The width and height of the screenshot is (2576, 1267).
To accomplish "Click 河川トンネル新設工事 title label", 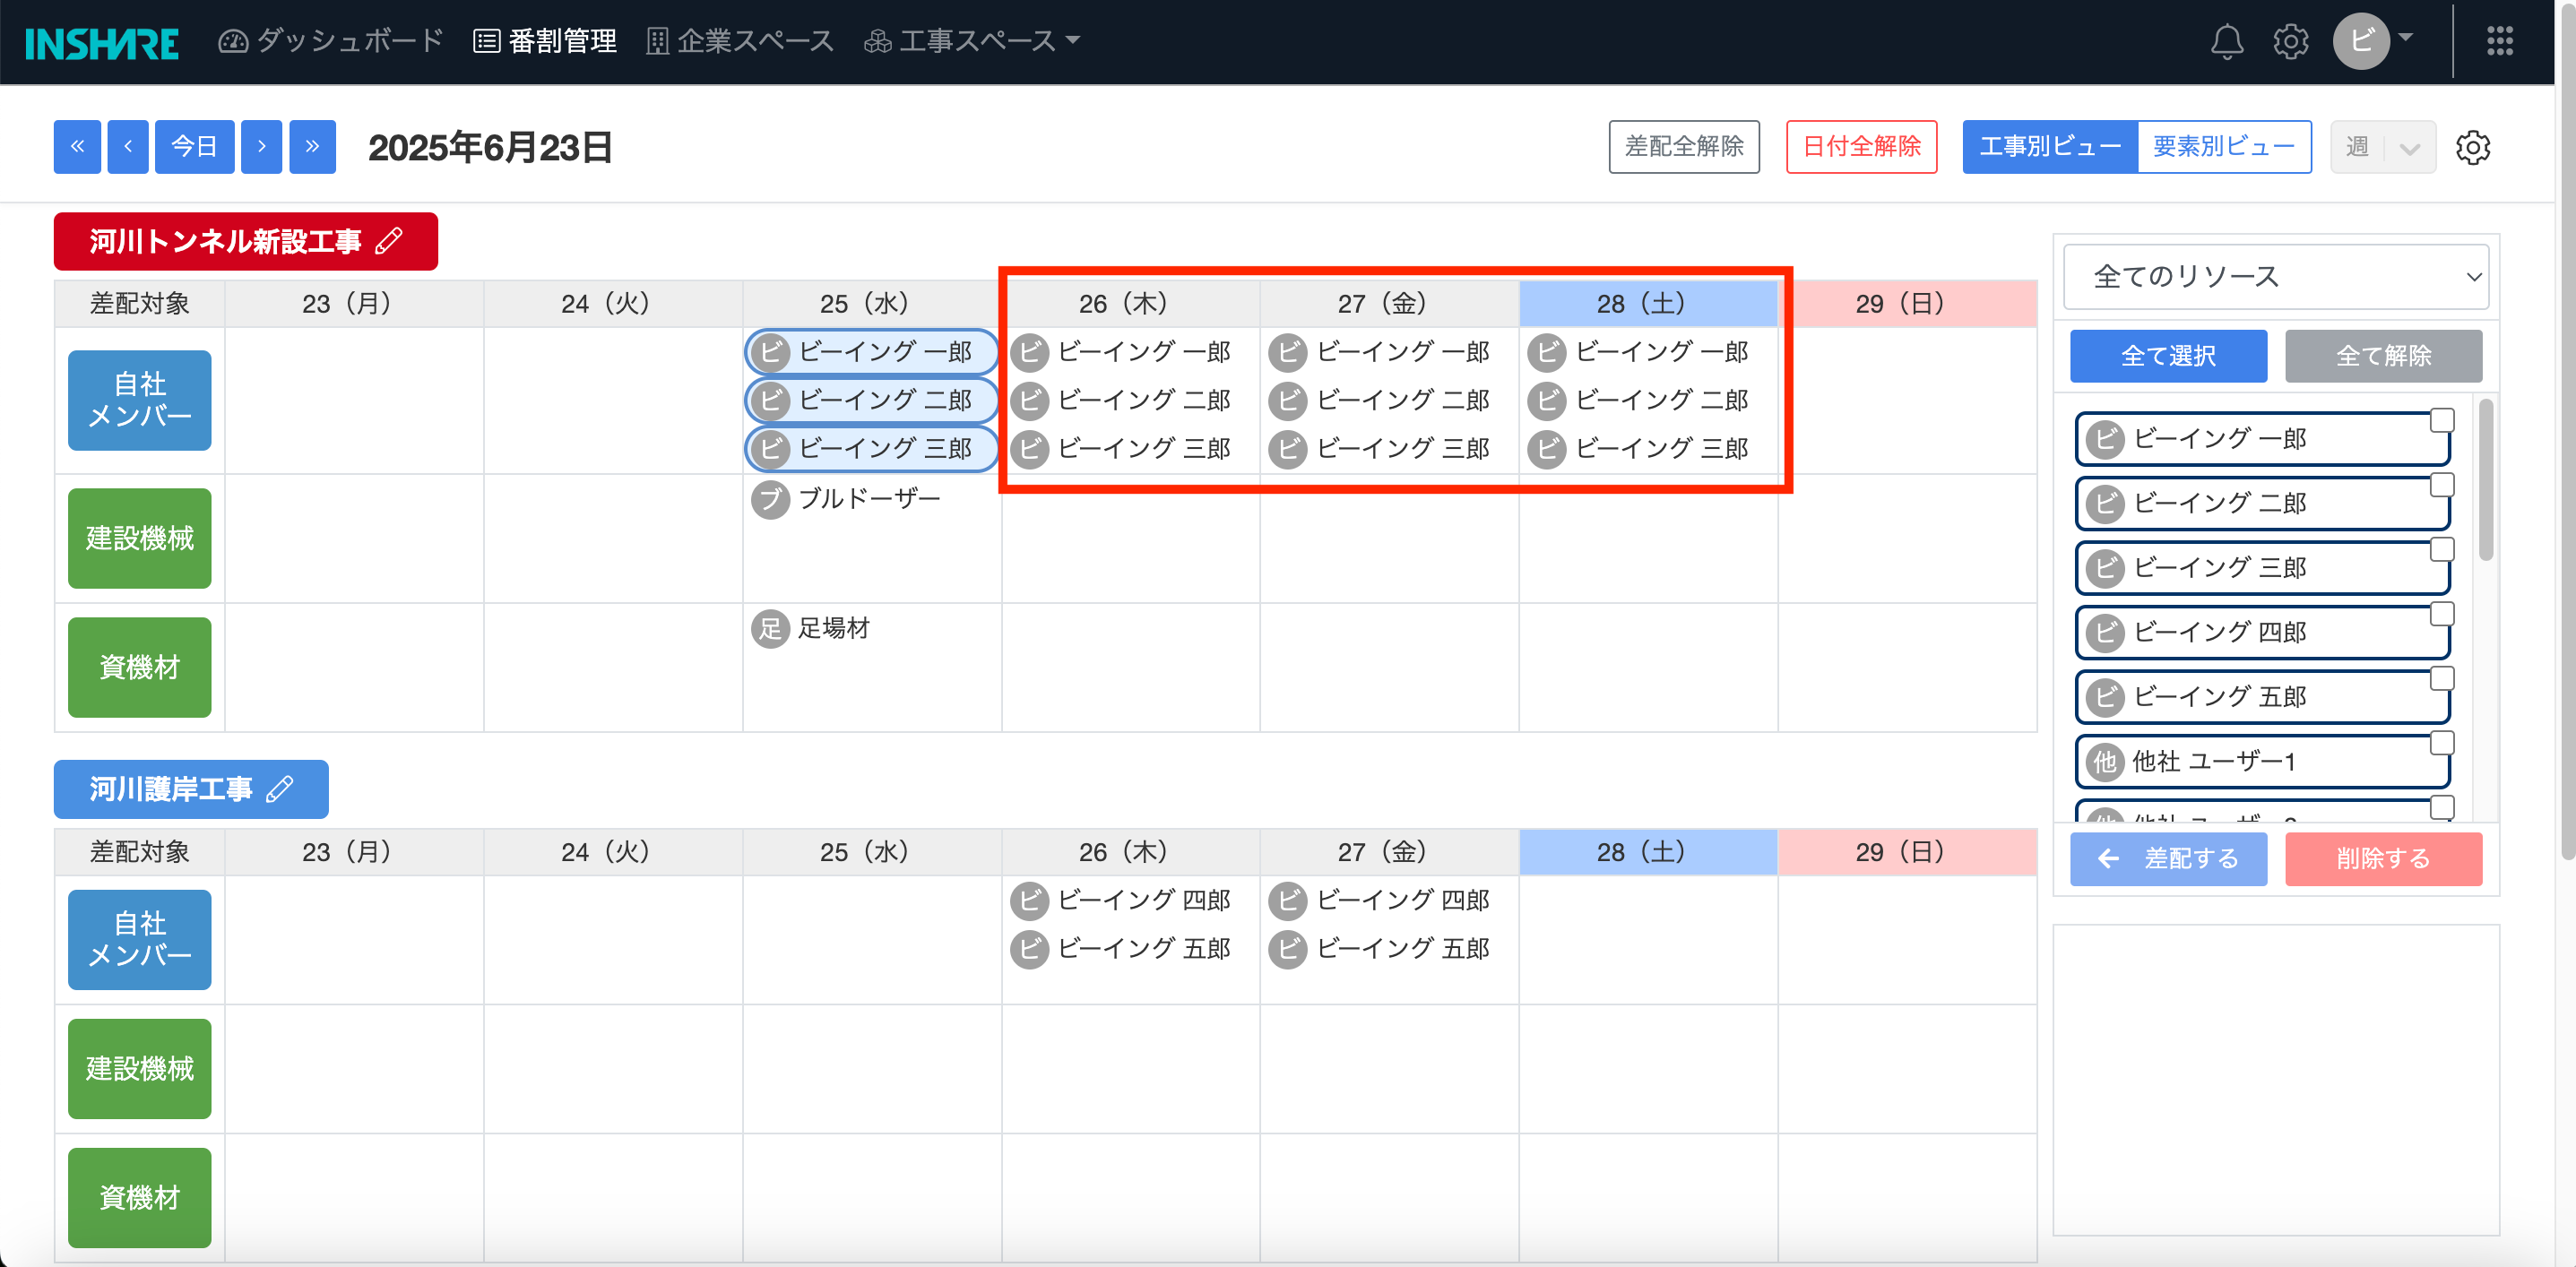I will 226,241.
